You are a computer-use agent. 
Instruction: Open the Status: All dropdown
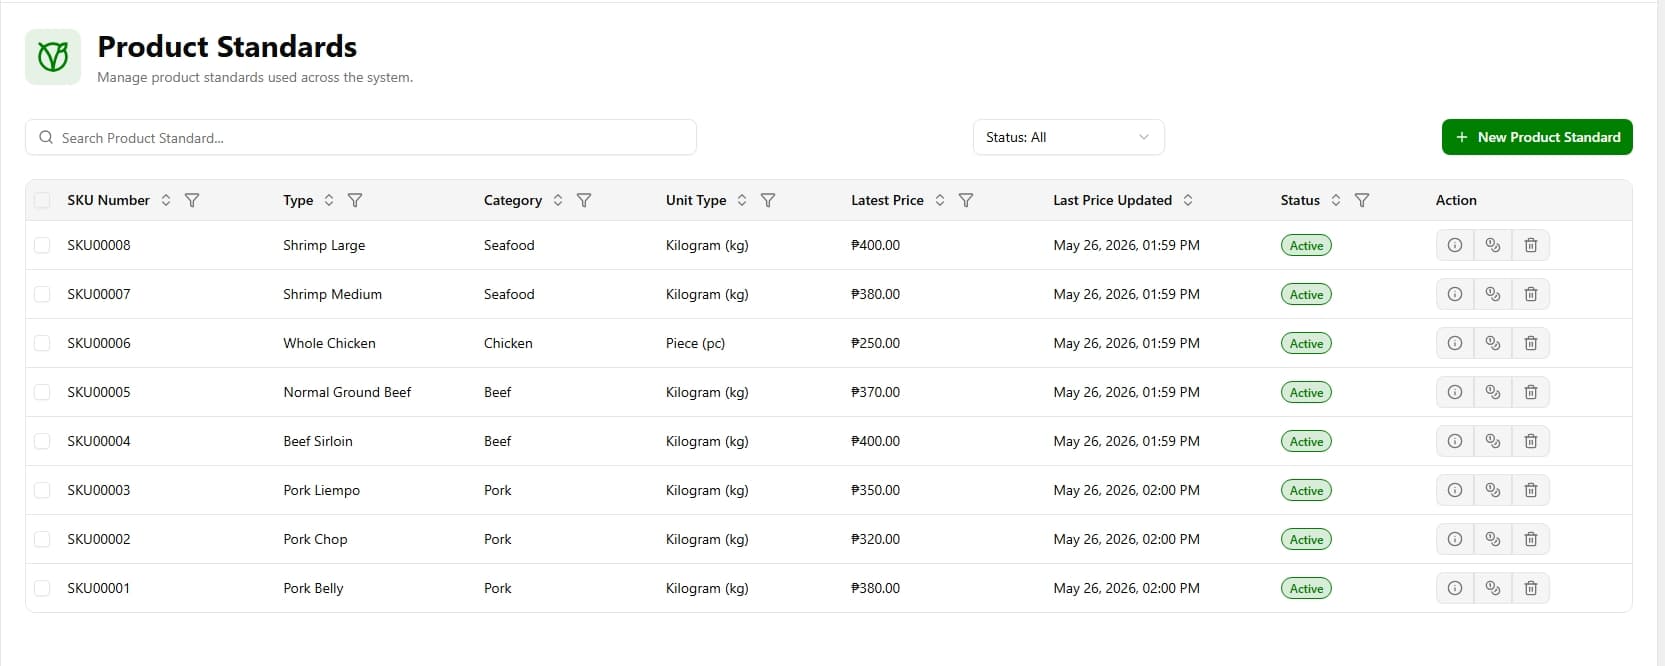(x=1068, y=137)
